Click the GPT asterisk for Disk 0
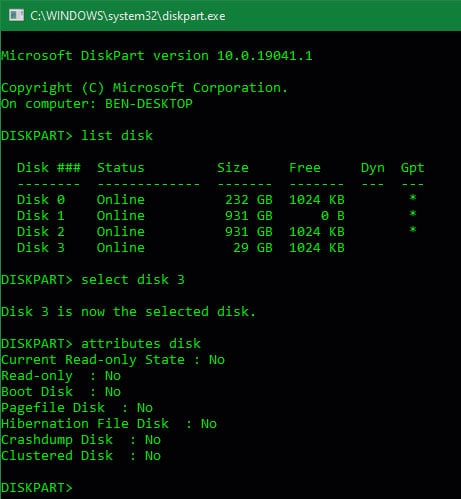 click(413, 198)
